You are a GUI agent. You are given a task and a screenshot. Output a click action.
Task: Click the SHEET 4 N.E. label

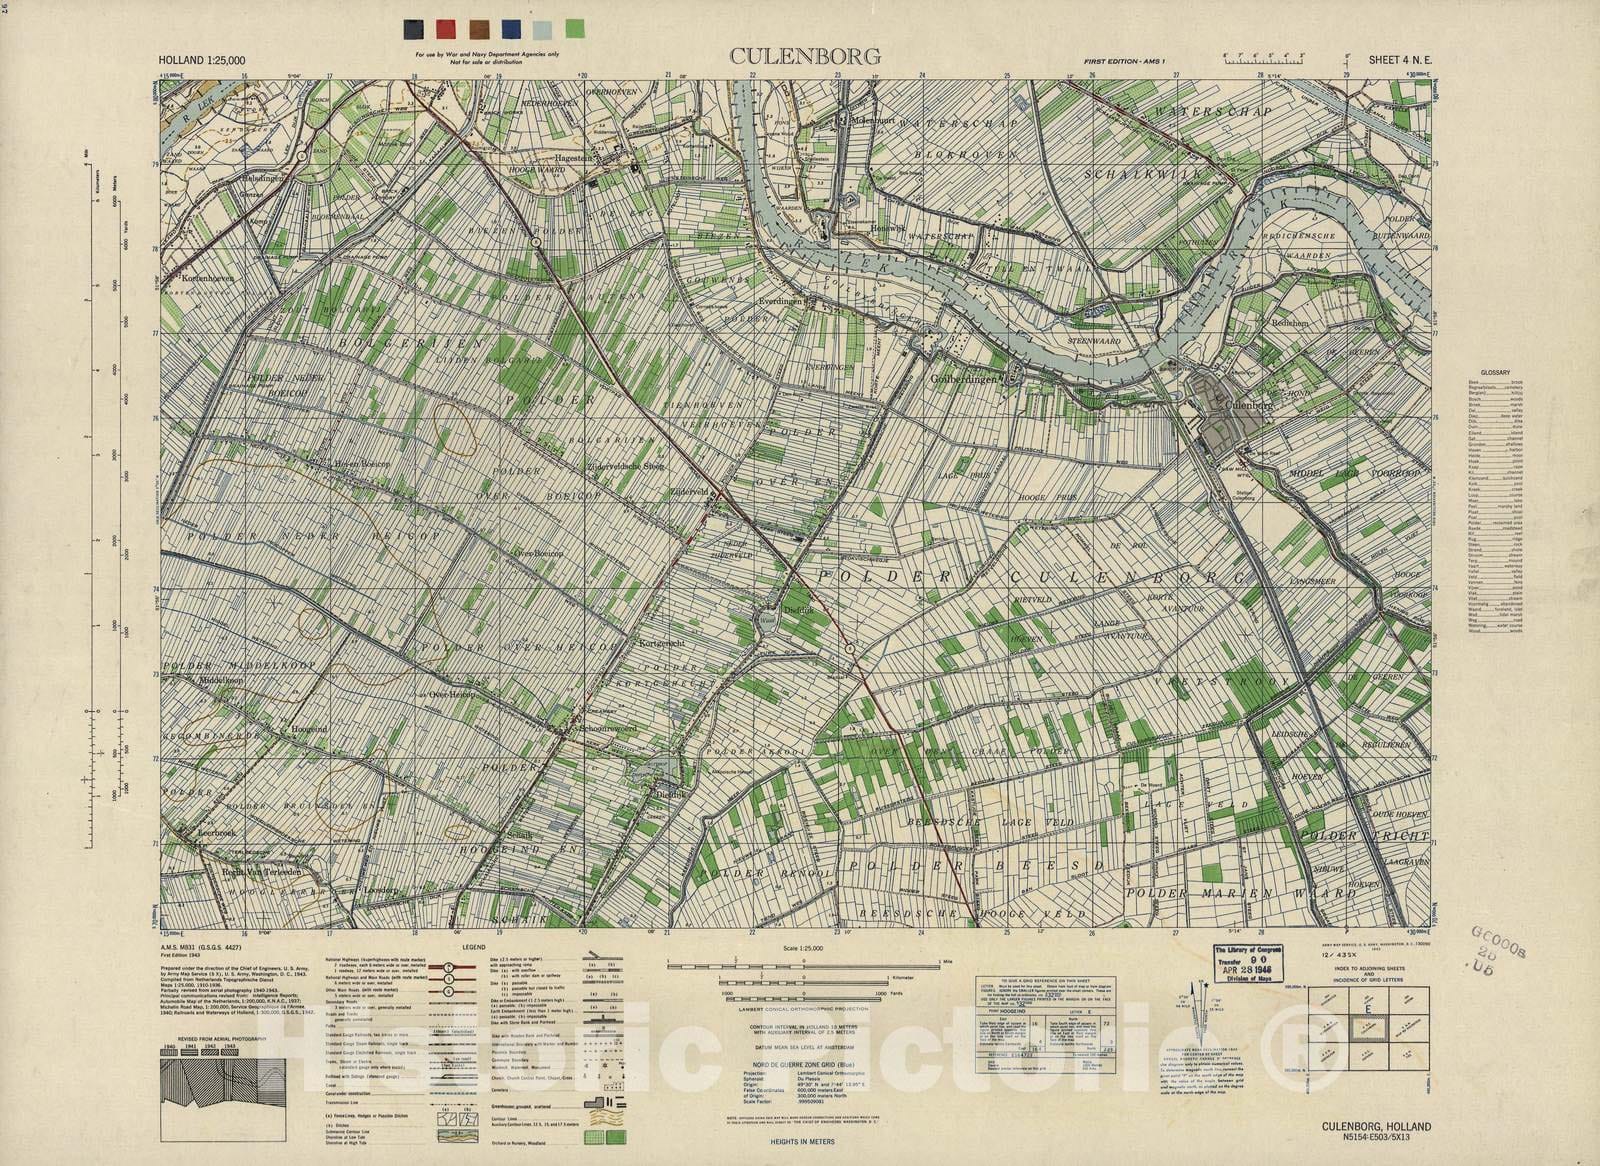pyautogui.click(x=1401, y=60)
